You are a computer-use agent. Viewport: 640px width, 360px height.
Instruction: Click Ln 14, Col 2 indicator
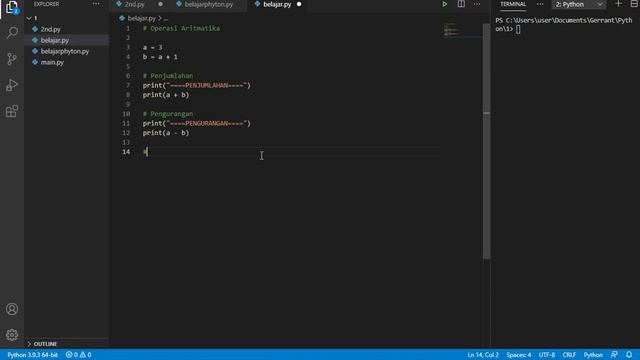[483, 355]
